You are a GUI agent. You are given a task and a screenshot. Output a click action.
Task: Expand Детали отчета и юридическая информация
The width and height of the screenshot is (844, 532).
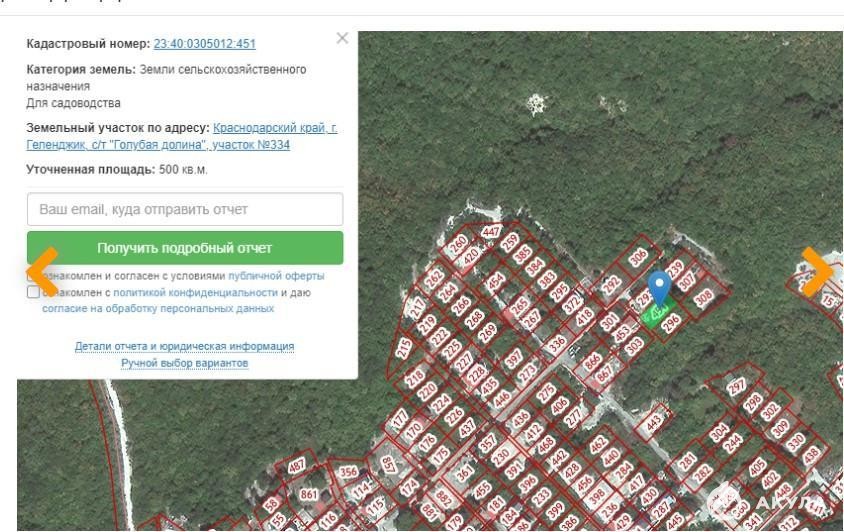pyautogui.click(x=185, y=346)
